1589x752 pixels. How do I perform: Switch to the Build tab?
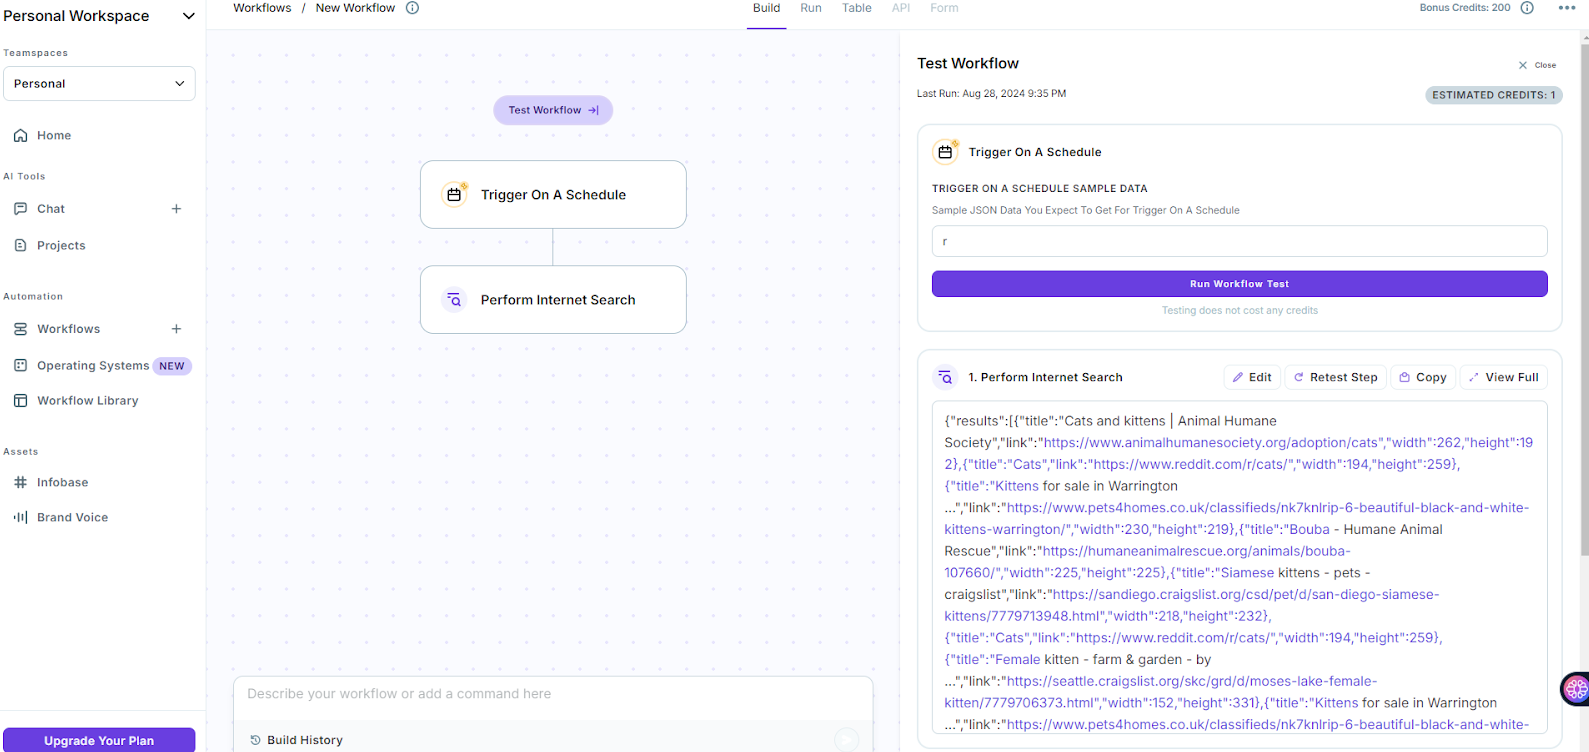click(x=767, y=8)
